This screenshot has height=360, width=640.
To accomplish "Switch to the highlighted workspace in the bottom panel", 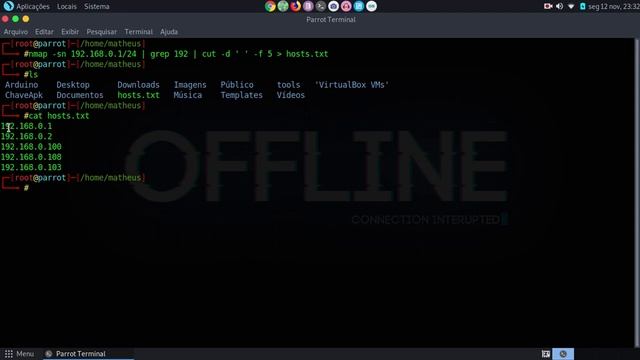I will pyautogui.click(x=563, y=354).
